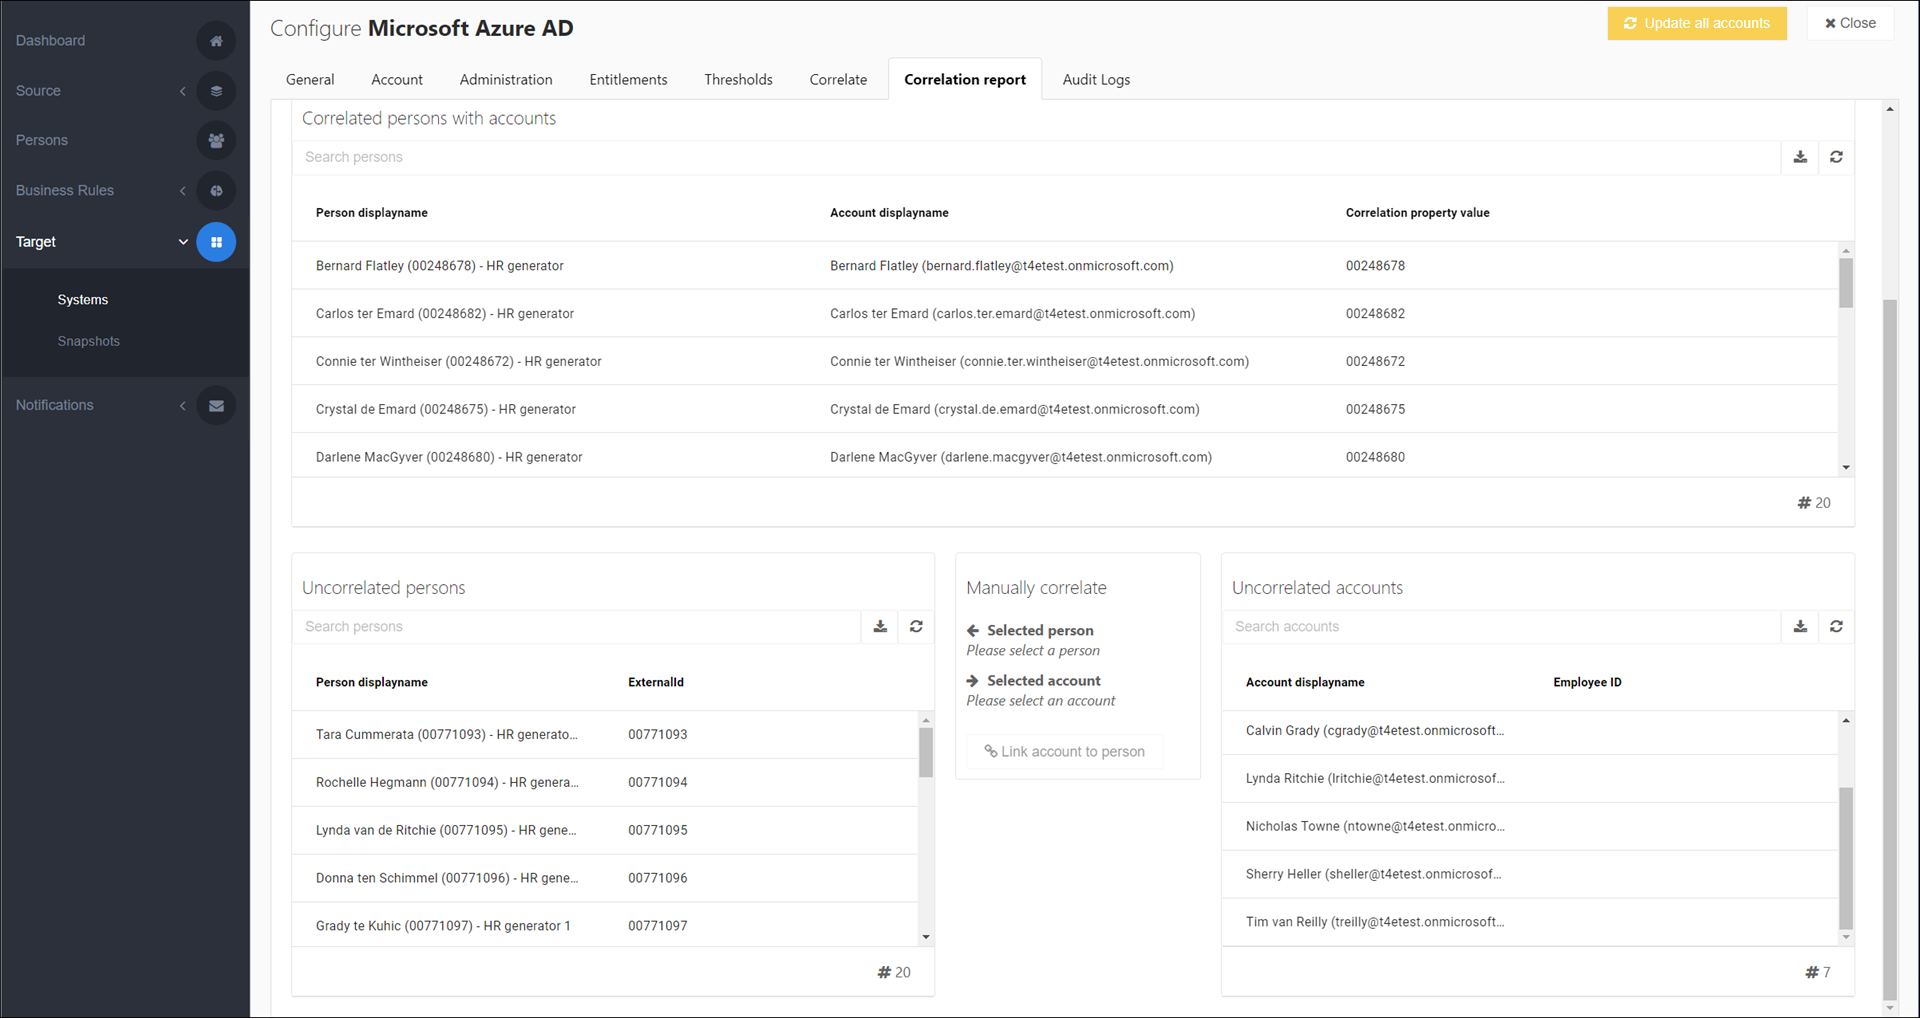
Task: Switch to the Administration tab
Action: [506, 80]
